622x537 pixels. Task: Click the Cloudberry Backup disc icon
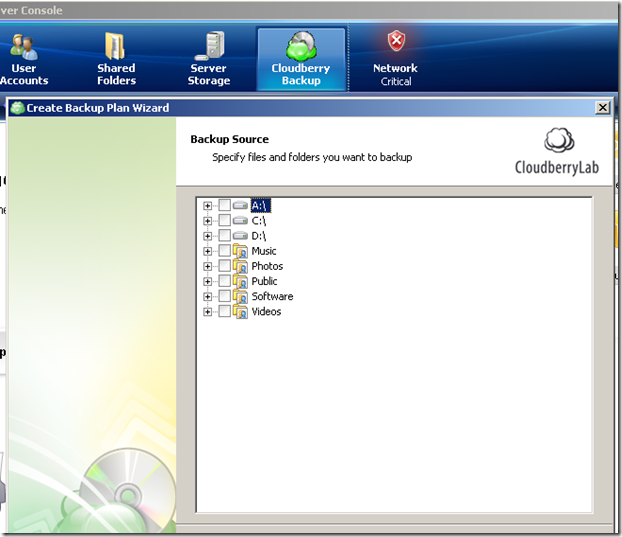(x=301, y=46)
